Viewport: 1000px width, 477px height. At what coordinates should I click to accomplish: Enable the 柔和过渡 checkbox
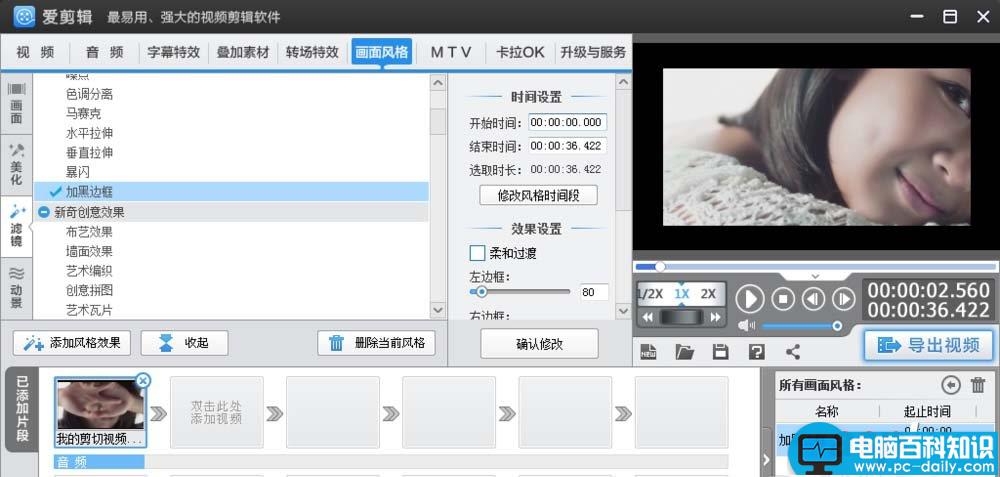[x=477, y=253]
